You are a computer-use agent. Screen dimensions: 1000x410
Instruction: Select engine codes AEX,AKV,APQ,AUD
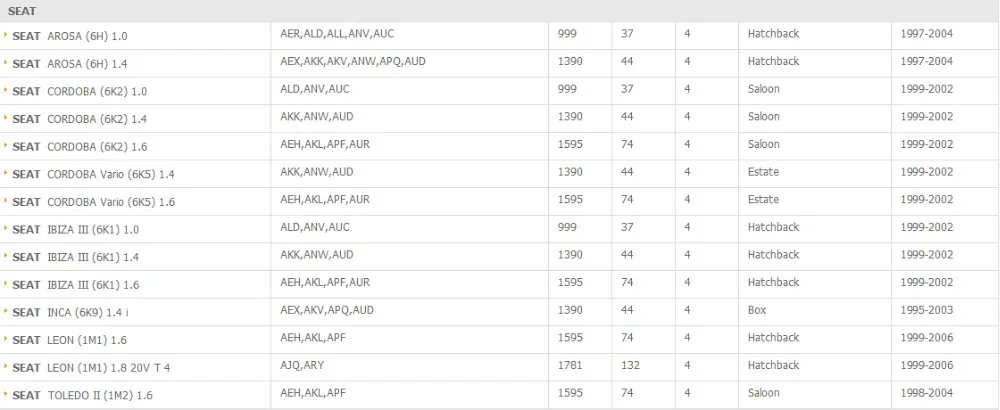coord(327,310)
